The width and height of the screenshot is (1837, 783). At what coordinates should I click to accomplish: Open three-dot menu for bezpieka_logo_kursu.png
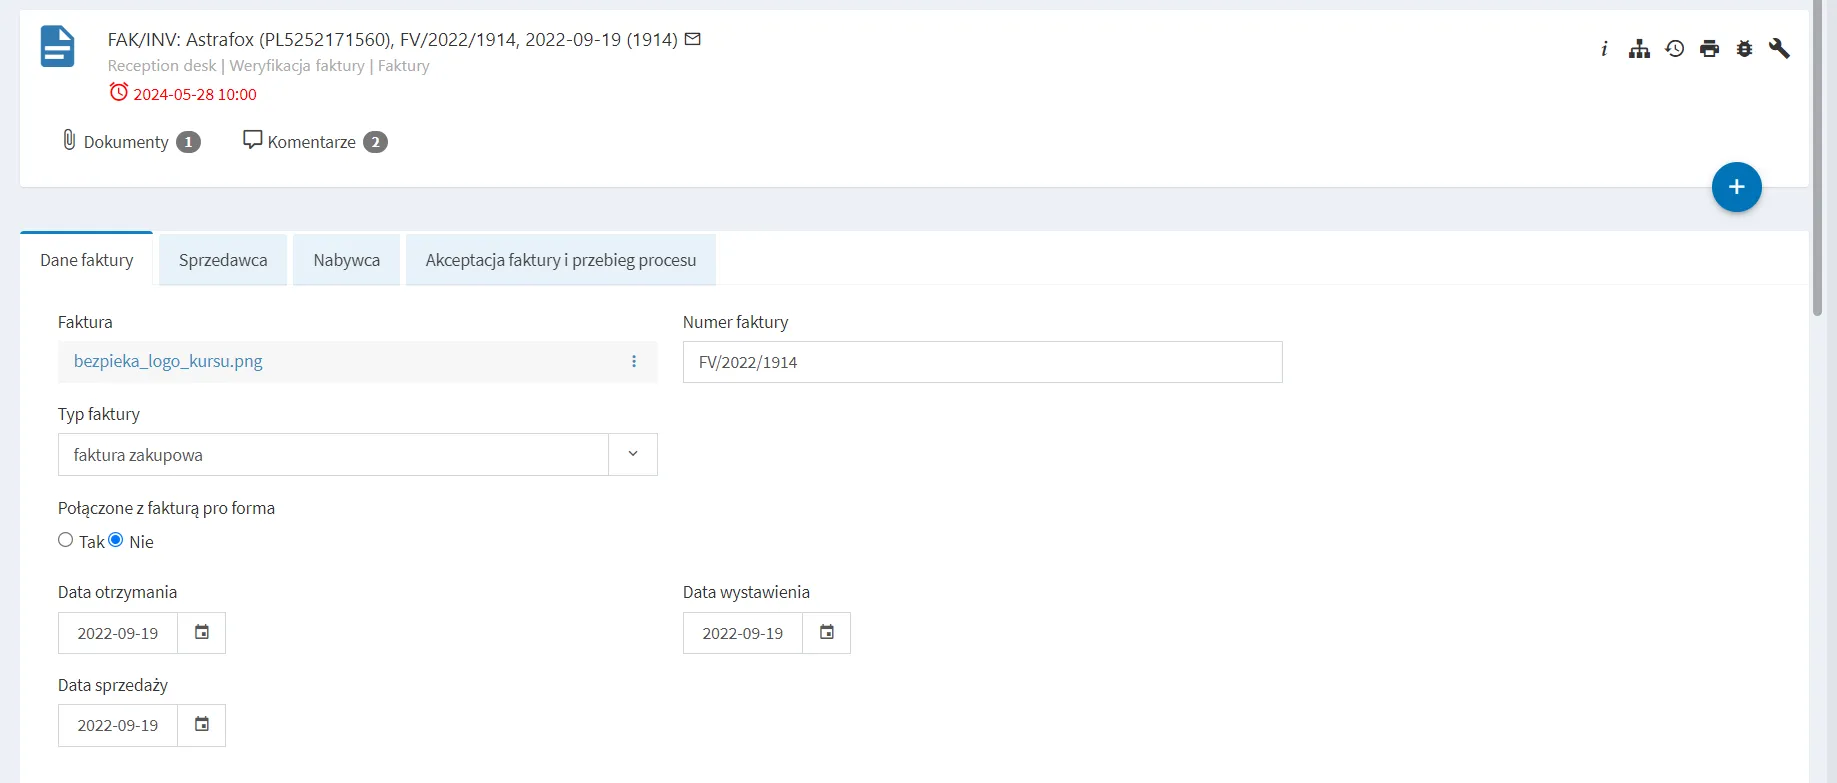coord(634,361)
